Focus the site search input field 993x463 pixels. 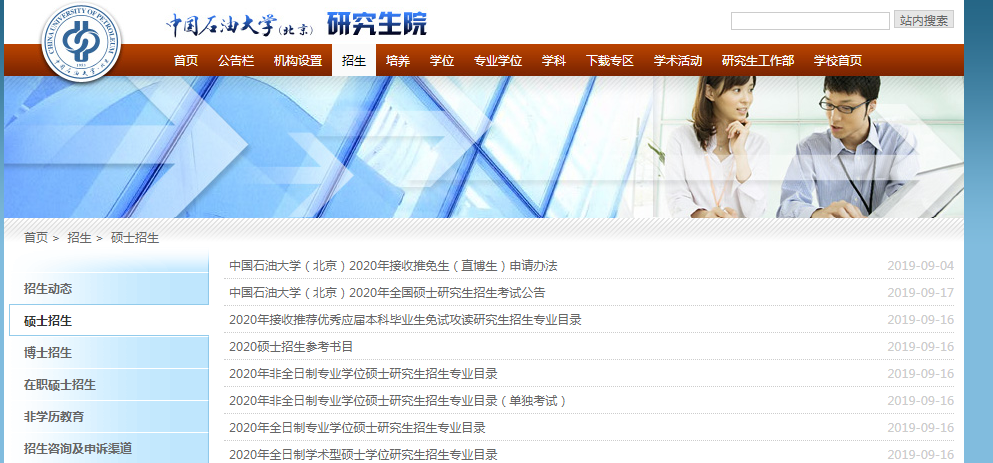tap(809, 21)
